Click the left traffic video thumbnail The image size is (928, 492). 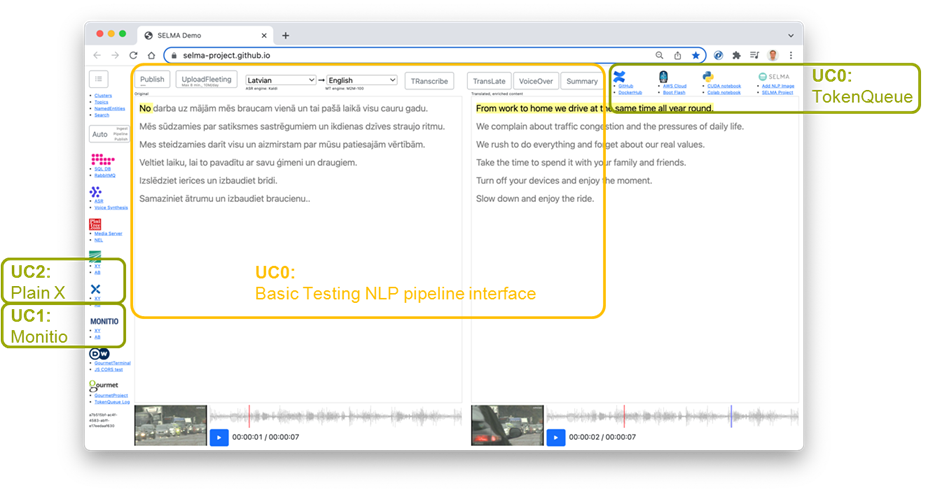tap(171, 425)
